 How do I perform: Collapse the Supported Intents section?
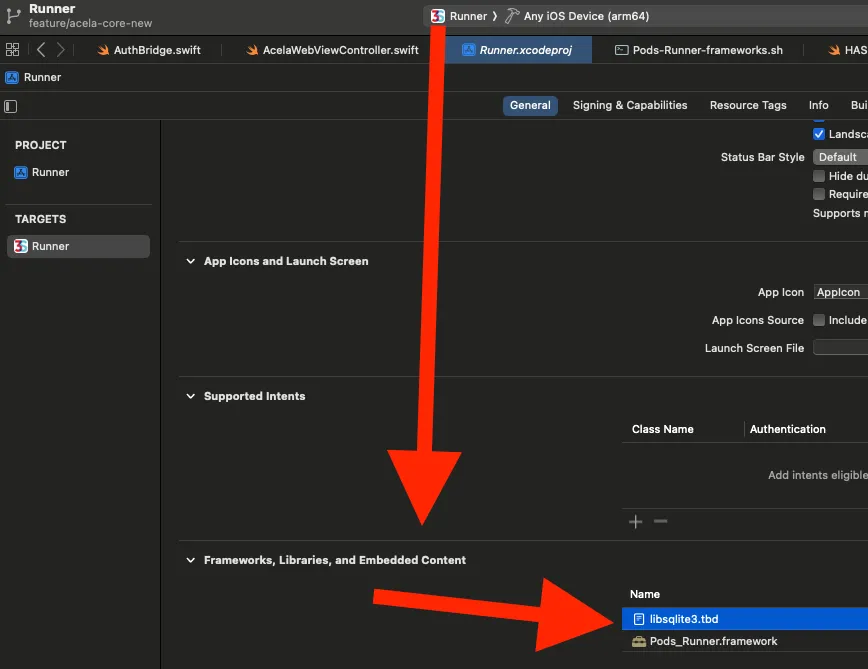tap(190, 396)
